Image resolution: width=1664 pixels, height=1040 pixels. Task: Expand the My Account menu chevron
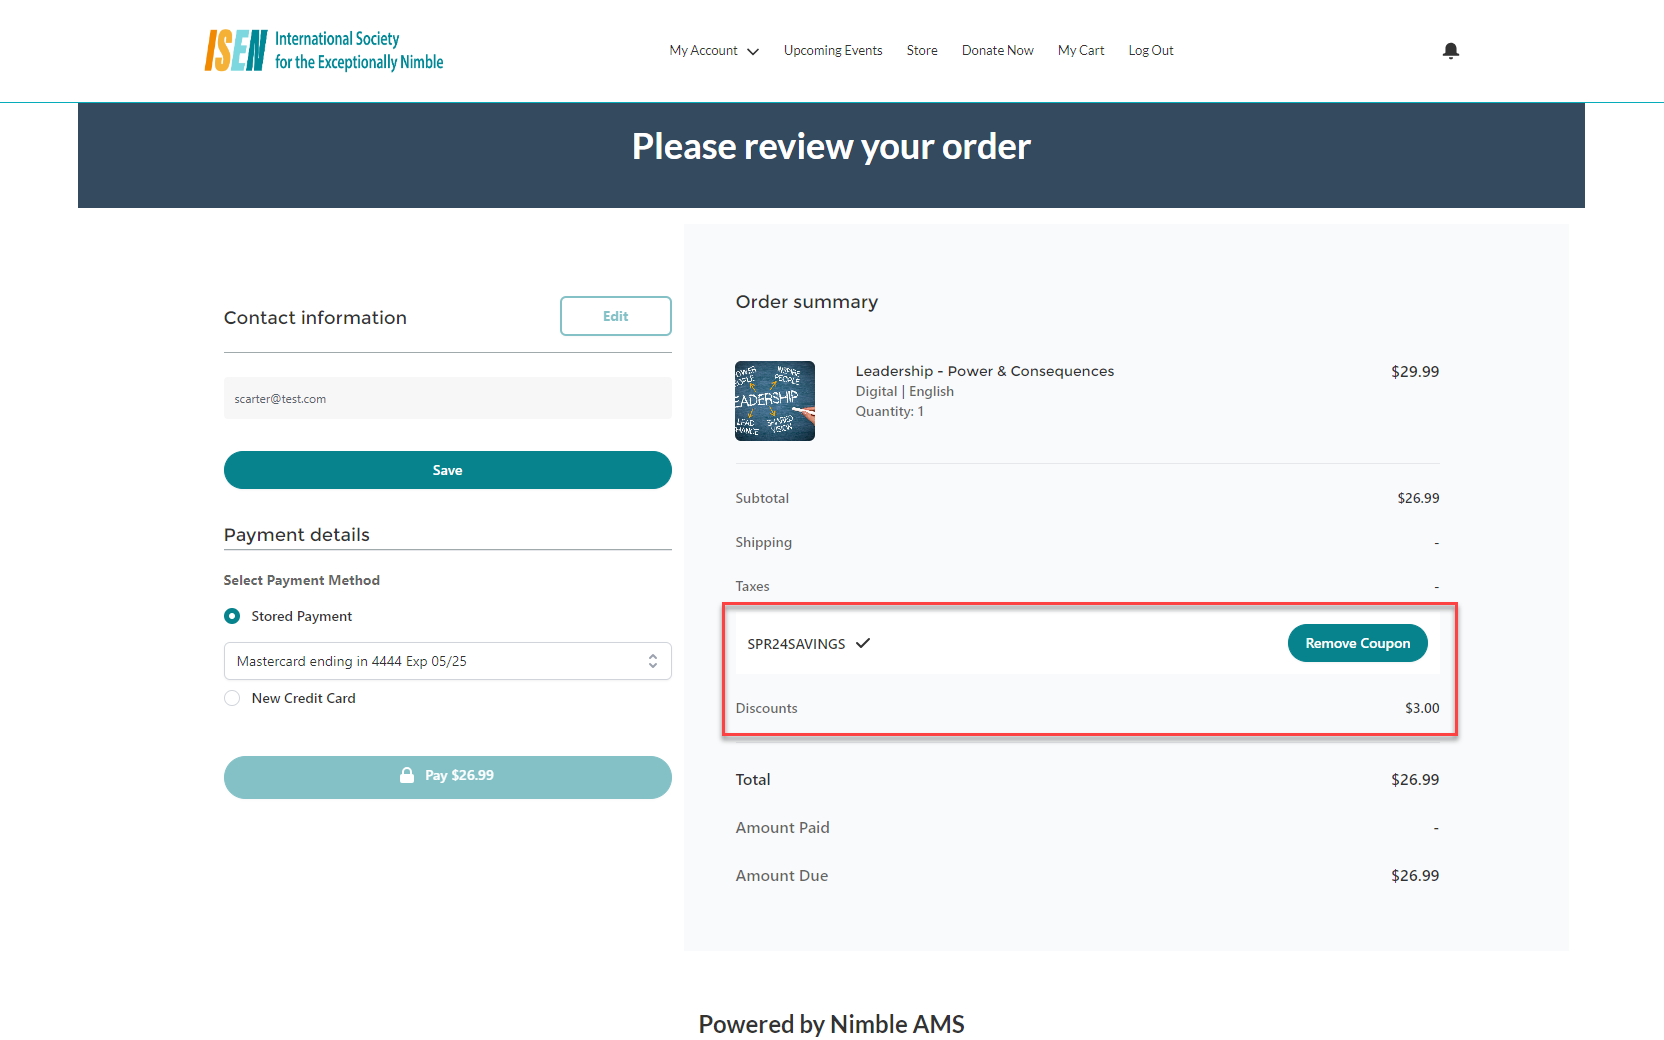[753, 51]
